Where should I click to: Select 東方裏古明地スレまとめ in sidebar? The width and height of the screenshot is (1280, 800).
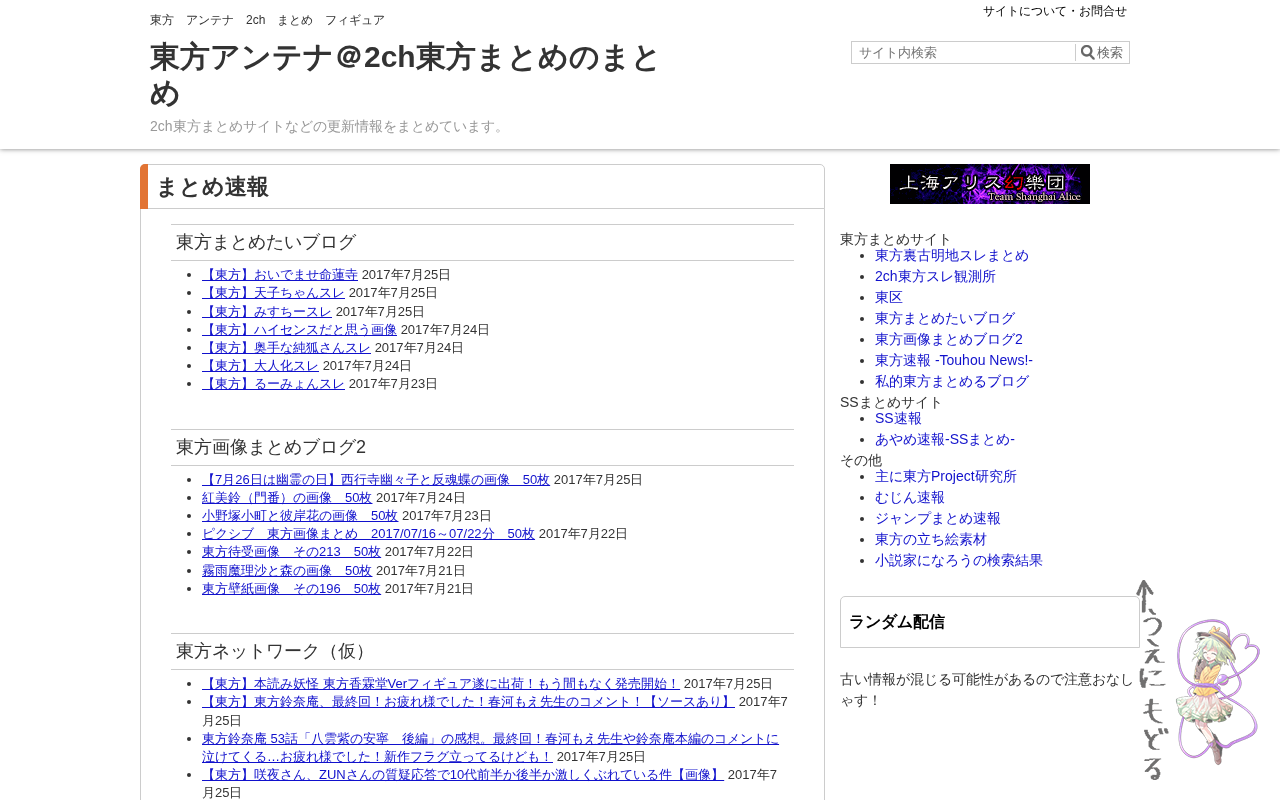point(952,255)
